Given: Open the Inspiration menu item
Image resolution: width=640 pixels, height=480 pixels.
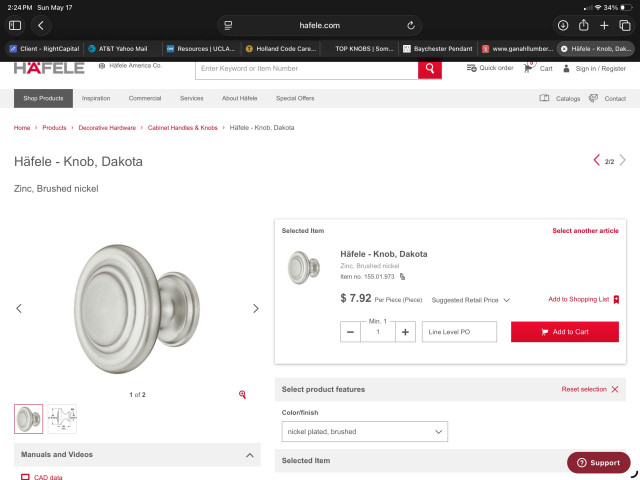Looking at the screenshot, I should [96, 98].
